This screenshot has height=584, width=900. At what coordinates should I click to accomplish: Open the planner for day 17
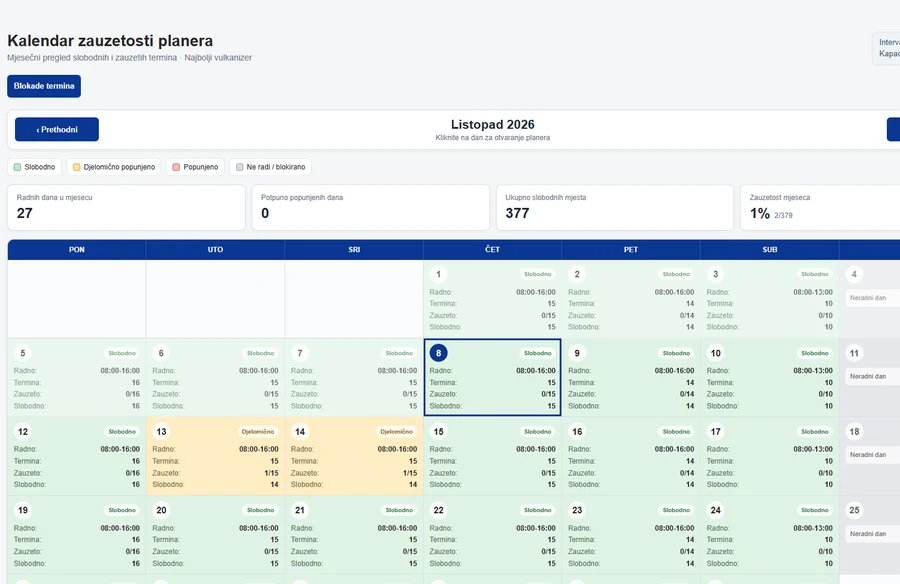tap(770, 456)
